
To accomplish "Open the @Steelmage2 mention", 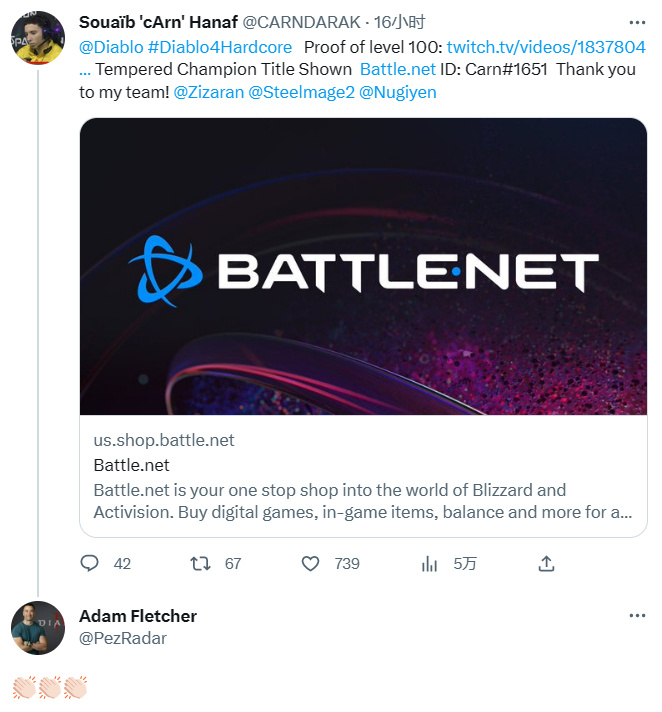I will pyautogui.click(x=301, y=92).
